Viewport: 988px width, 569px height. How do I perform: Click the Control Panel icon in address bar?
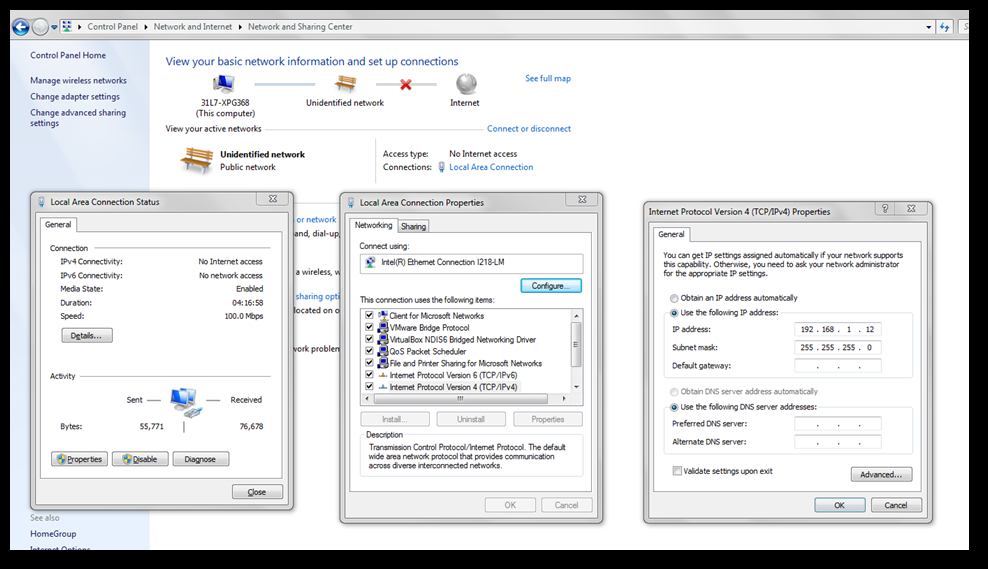(x=67, y=27)
